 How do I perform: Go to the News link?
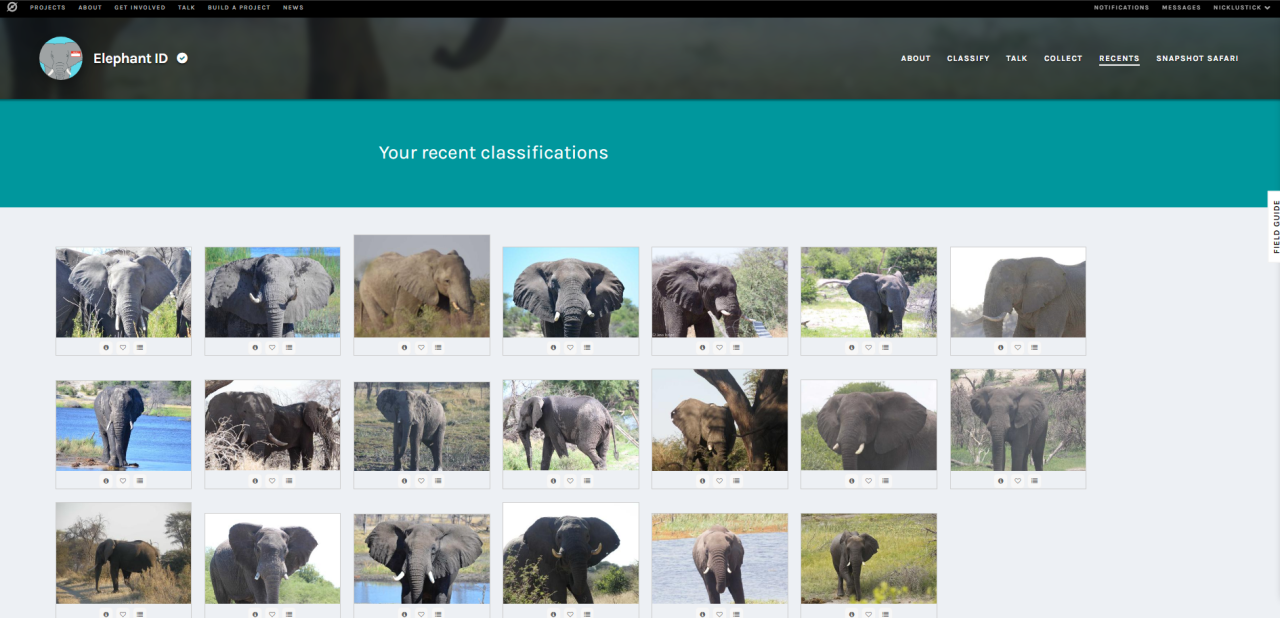click(x=293, y=7)
